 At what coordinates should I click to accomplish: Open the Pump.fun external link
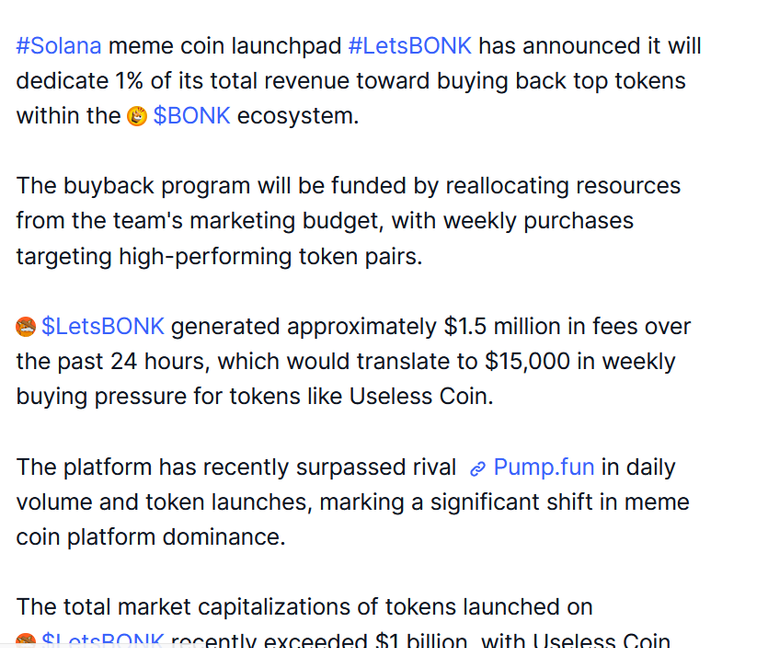point(544,467)
